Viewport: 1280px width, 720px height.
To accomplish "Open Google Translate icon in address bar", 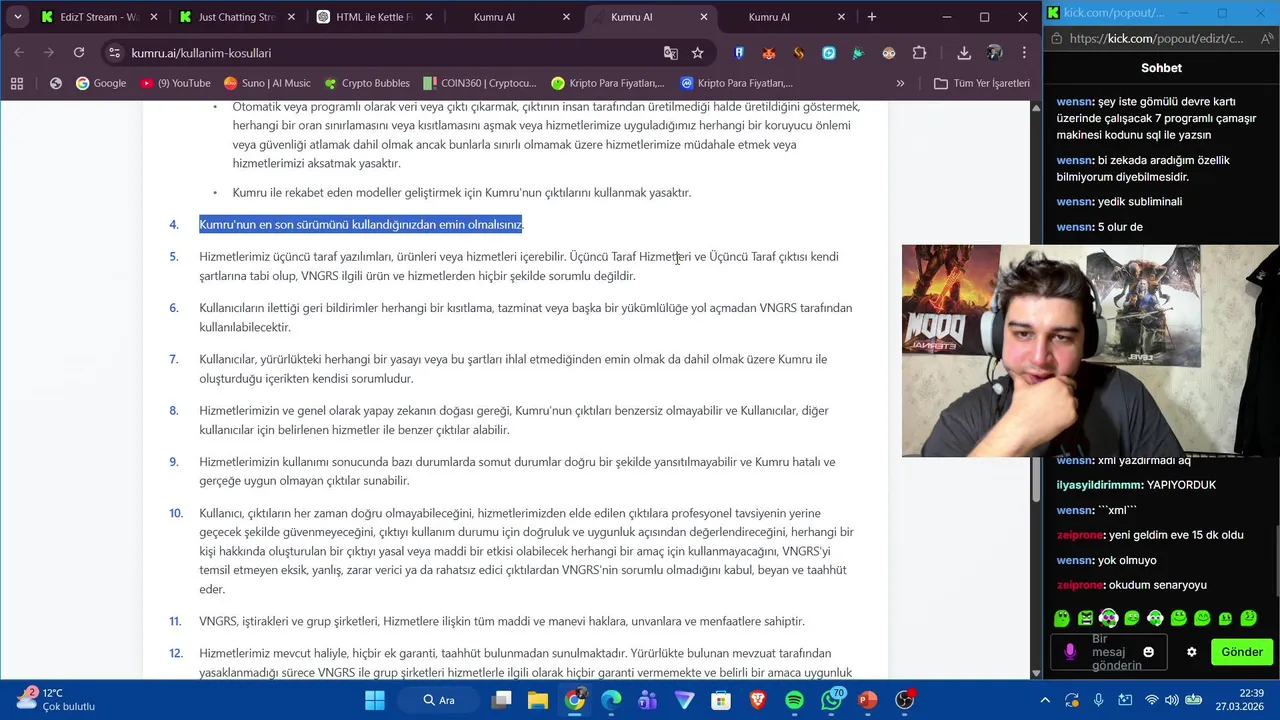I will (670, 53).
